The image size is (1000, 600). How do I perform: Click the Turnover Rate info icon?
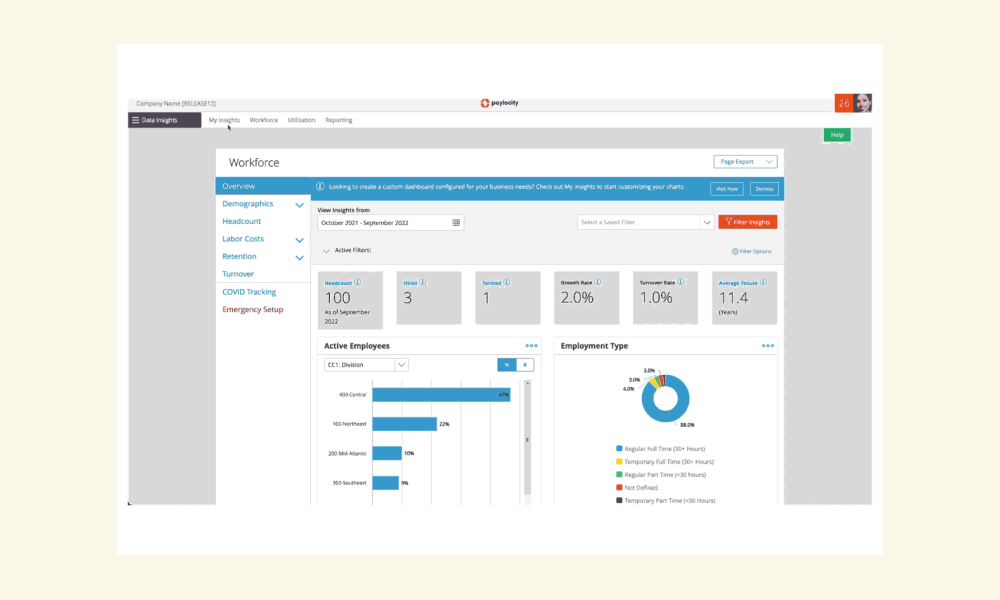point(680,282)
